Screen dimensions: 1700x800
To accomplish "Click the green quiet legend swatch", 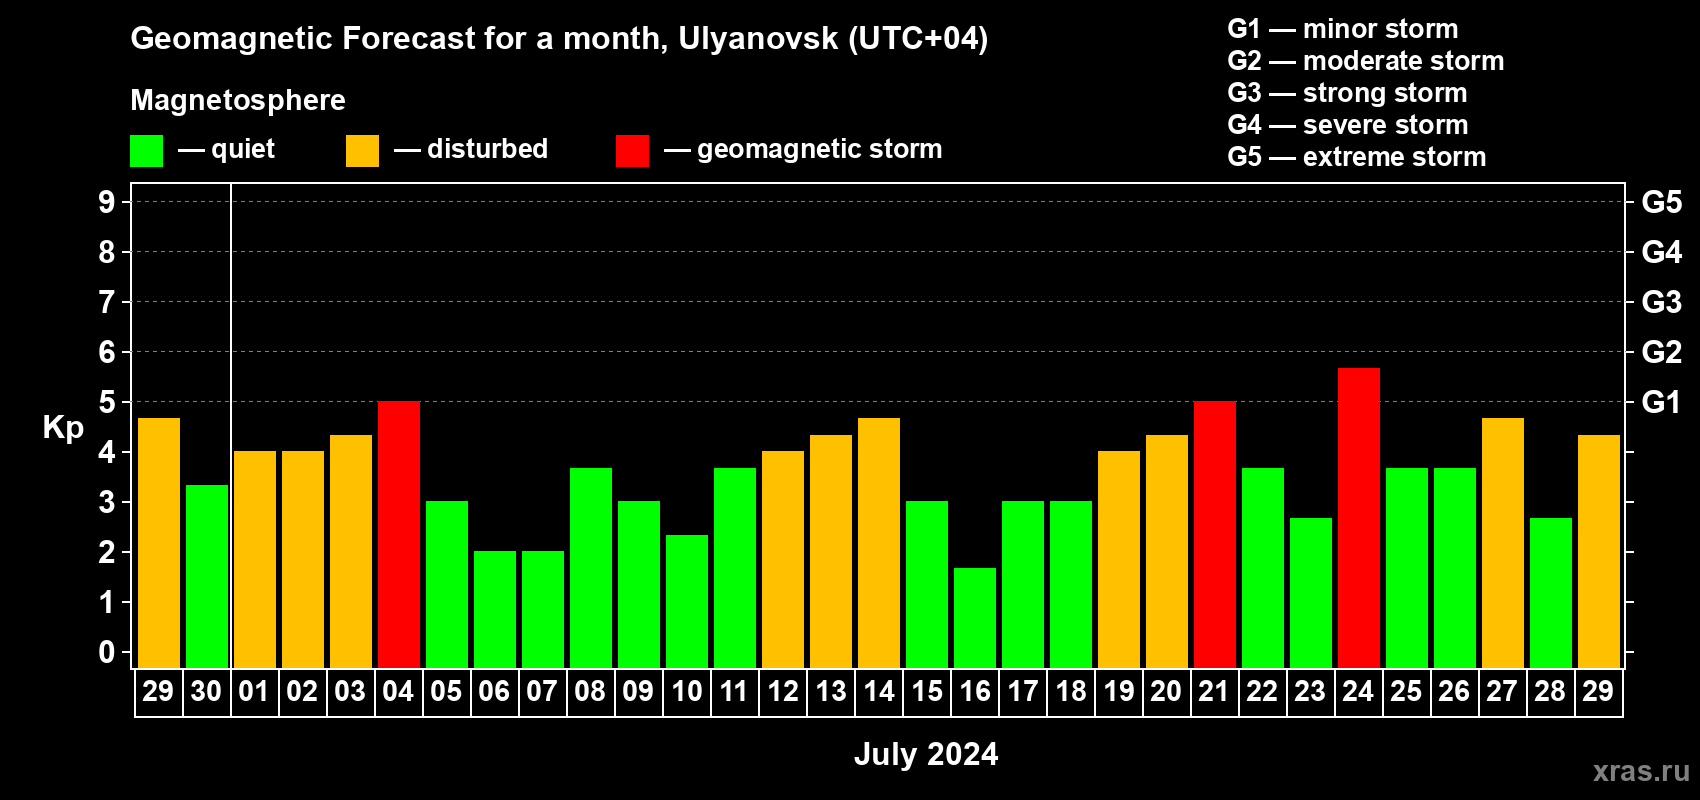I will point(146,151).
